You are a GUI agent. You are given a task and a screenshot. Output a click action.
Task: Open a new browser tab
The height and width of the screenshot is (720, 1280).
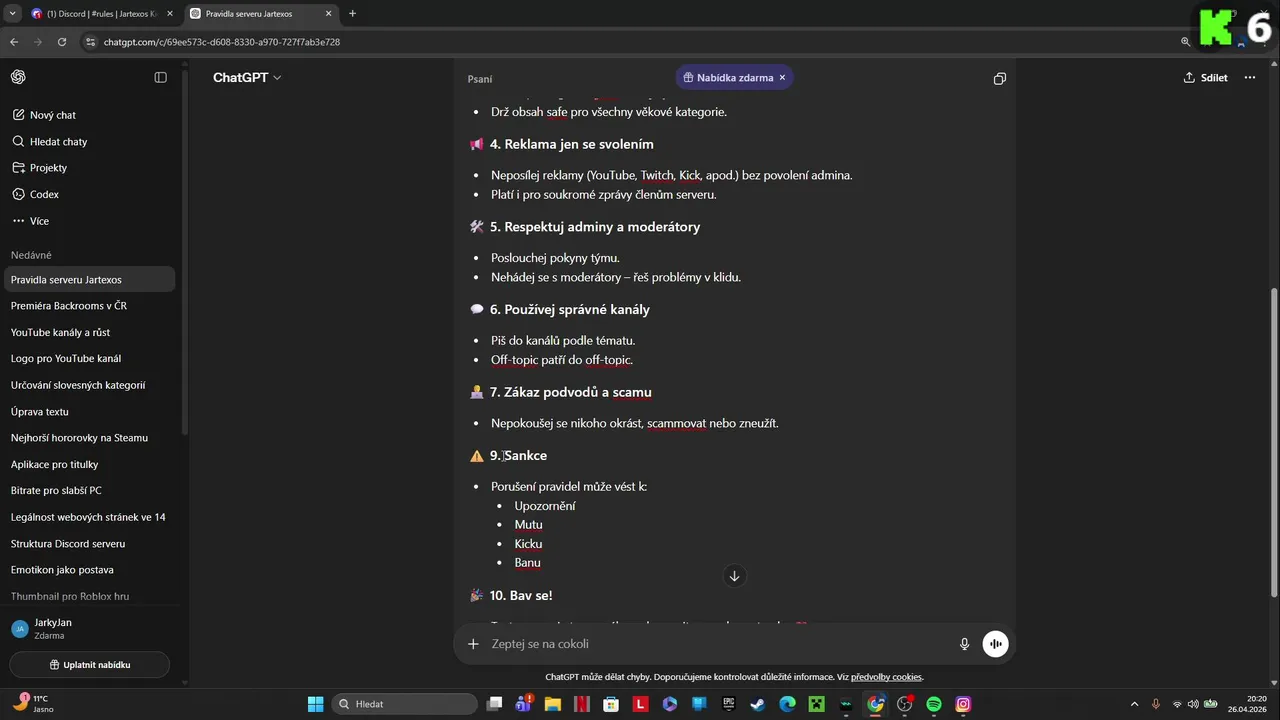coord(352,14)
